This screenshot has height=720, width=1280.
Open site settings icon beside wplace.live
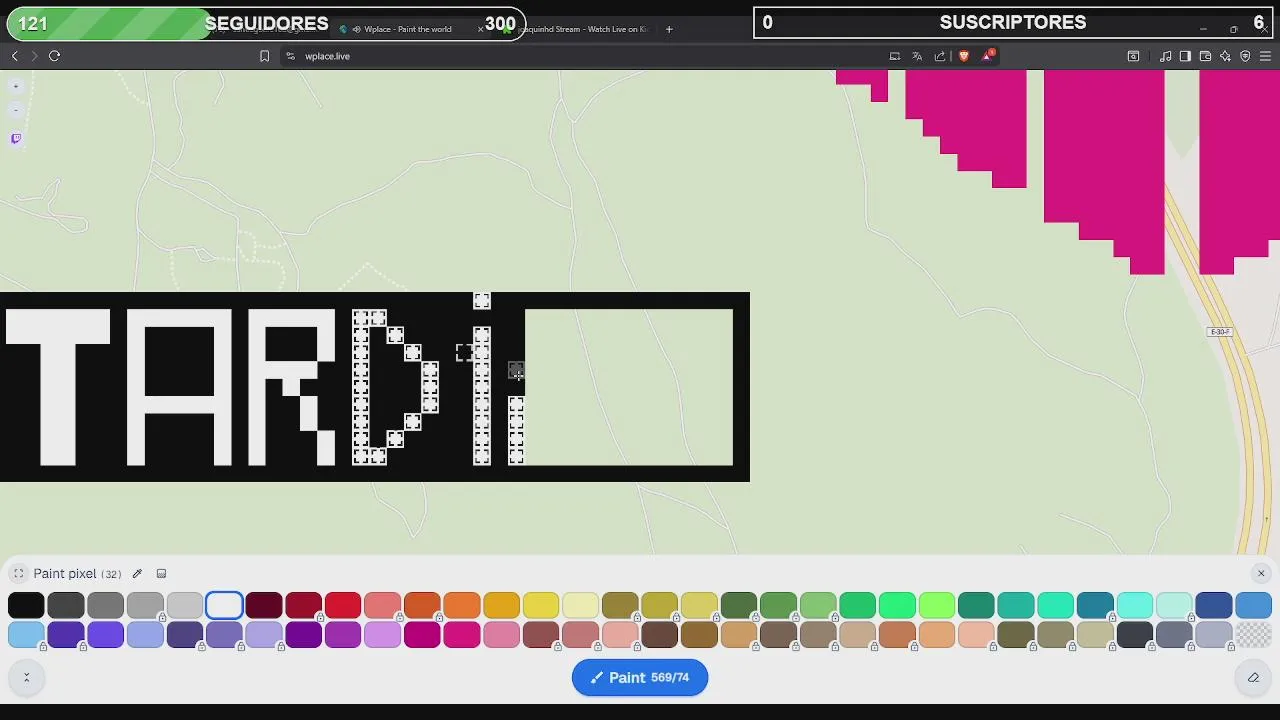tap(290, 56)
